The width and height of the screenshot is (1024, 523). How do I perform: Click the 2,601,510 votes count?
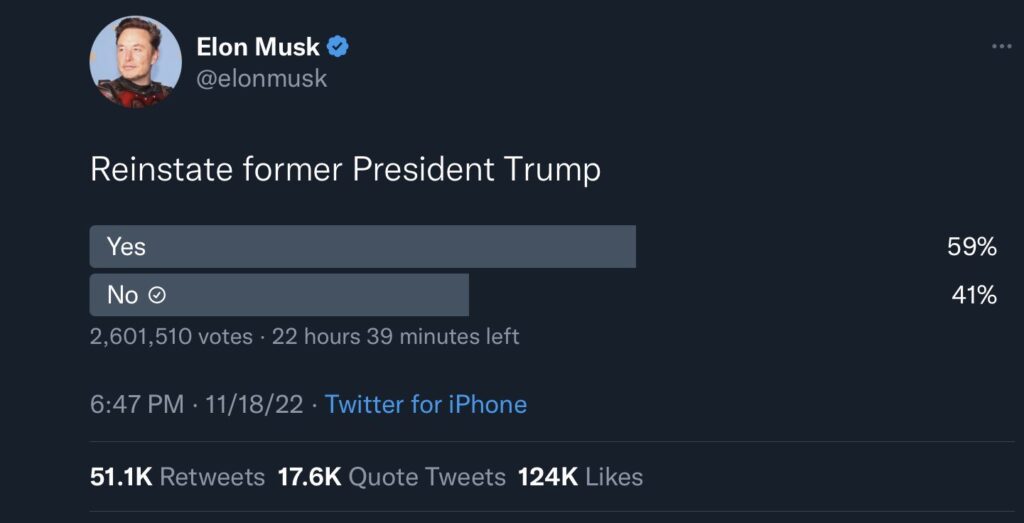click(171, 337)
